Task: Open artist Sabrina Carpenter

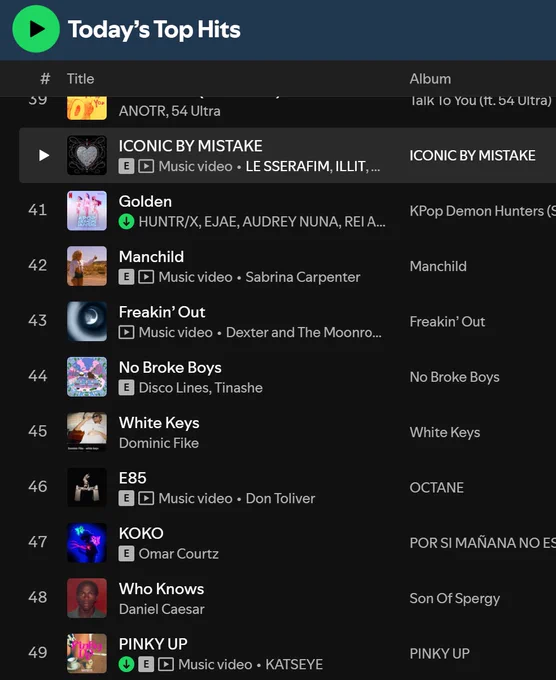Action: pyautogui.click(x=303, y=277)
